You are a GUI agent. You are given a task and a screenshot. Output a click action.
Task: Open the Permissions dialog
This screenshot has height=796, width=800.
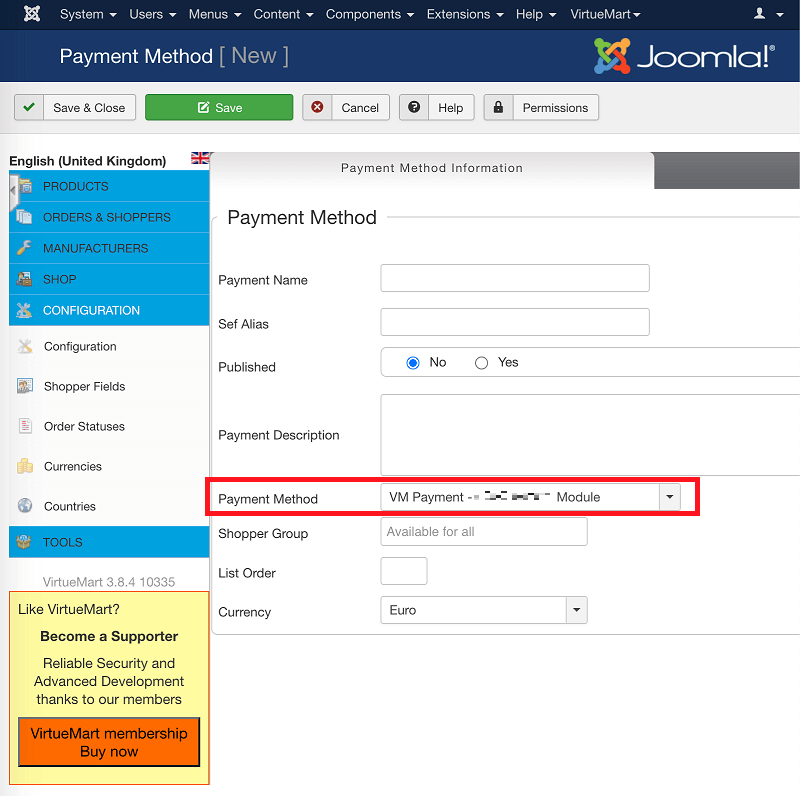(x=541, y=107)
